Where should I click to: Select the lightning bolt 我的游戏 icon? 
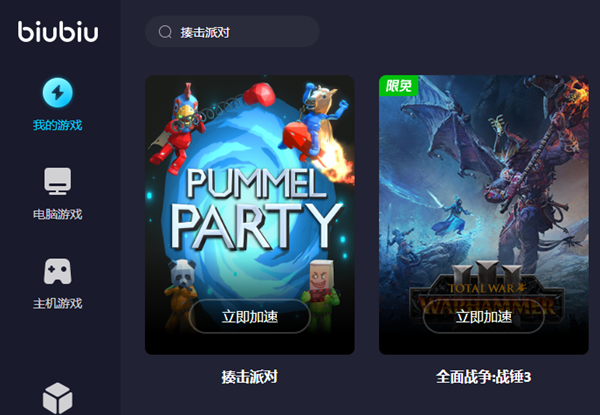tap(57, 93)
